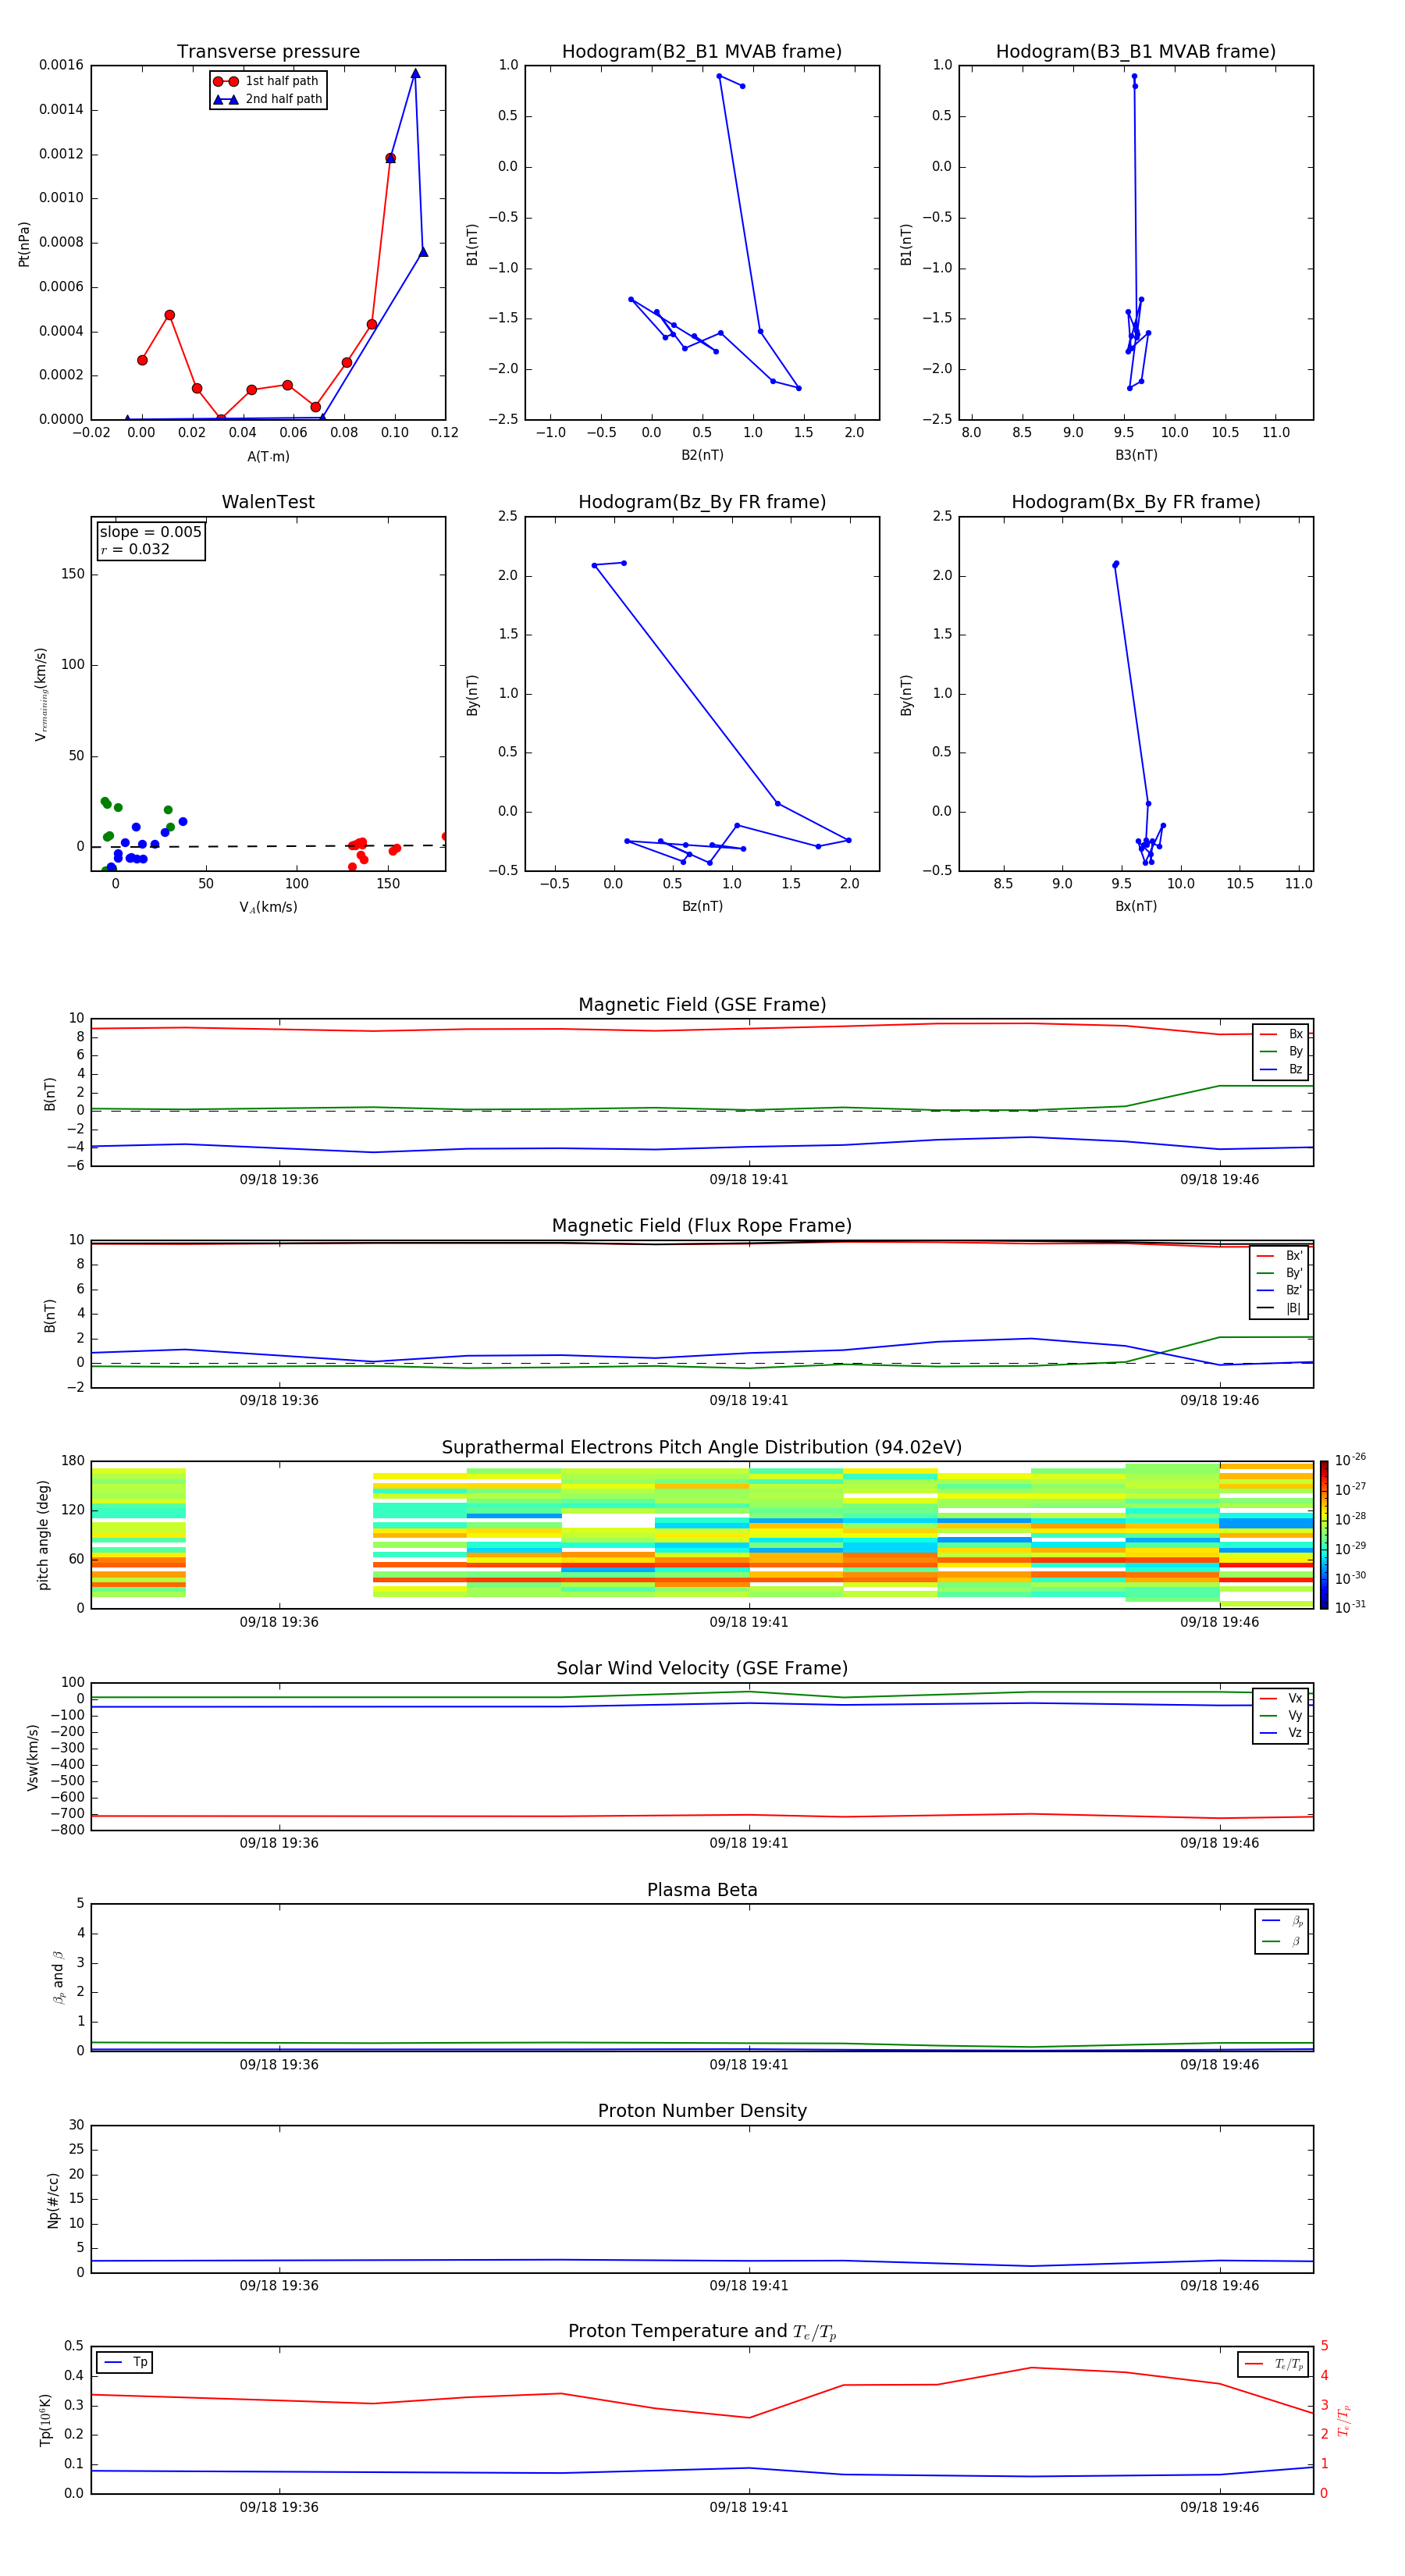Click the 'B3(nT)' x-axis label

[1136, 455]
